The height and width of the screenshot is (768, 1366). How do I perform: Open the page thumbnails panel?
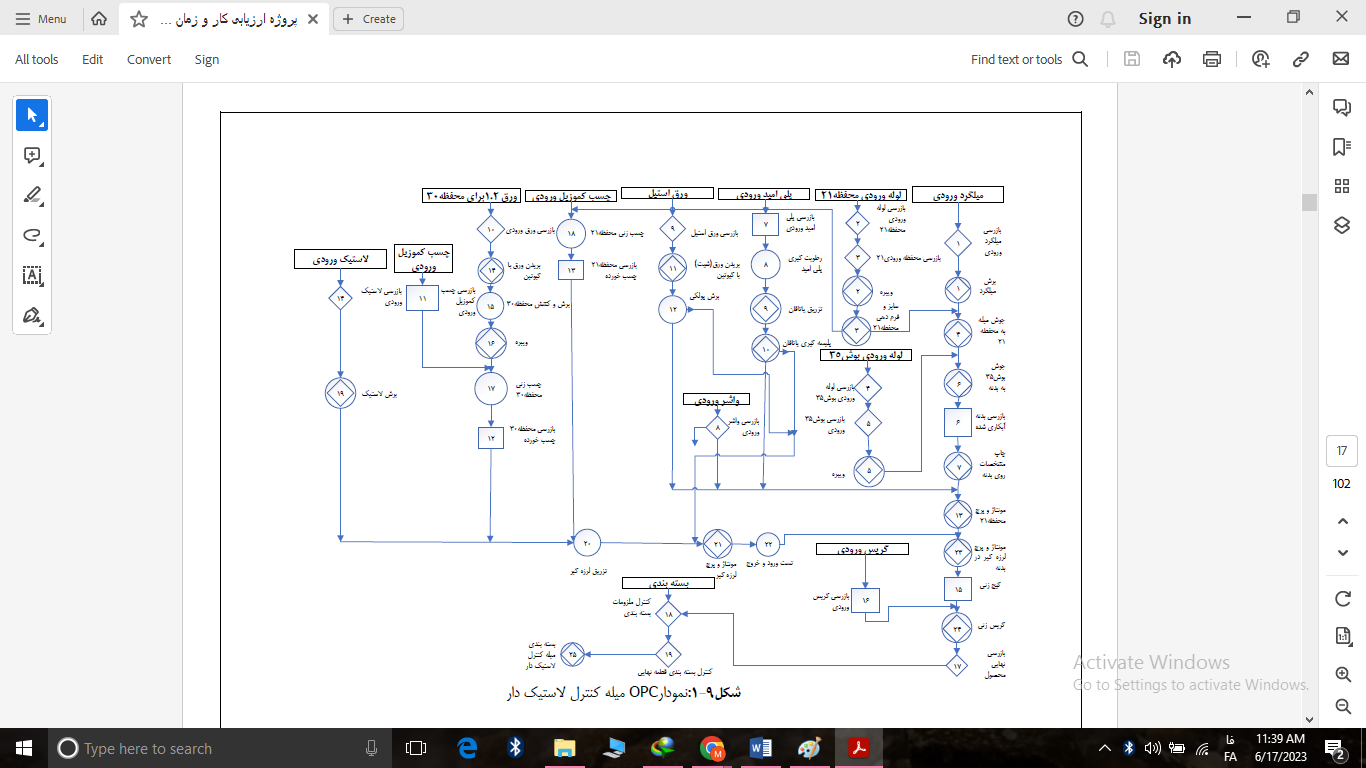[x=1342, y=186]
